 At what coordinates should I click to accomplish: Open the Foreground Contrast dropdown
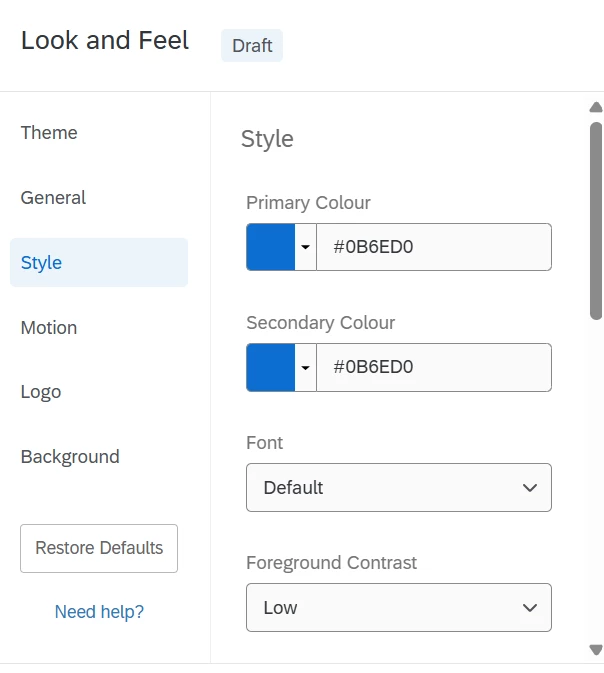[399, 607]
